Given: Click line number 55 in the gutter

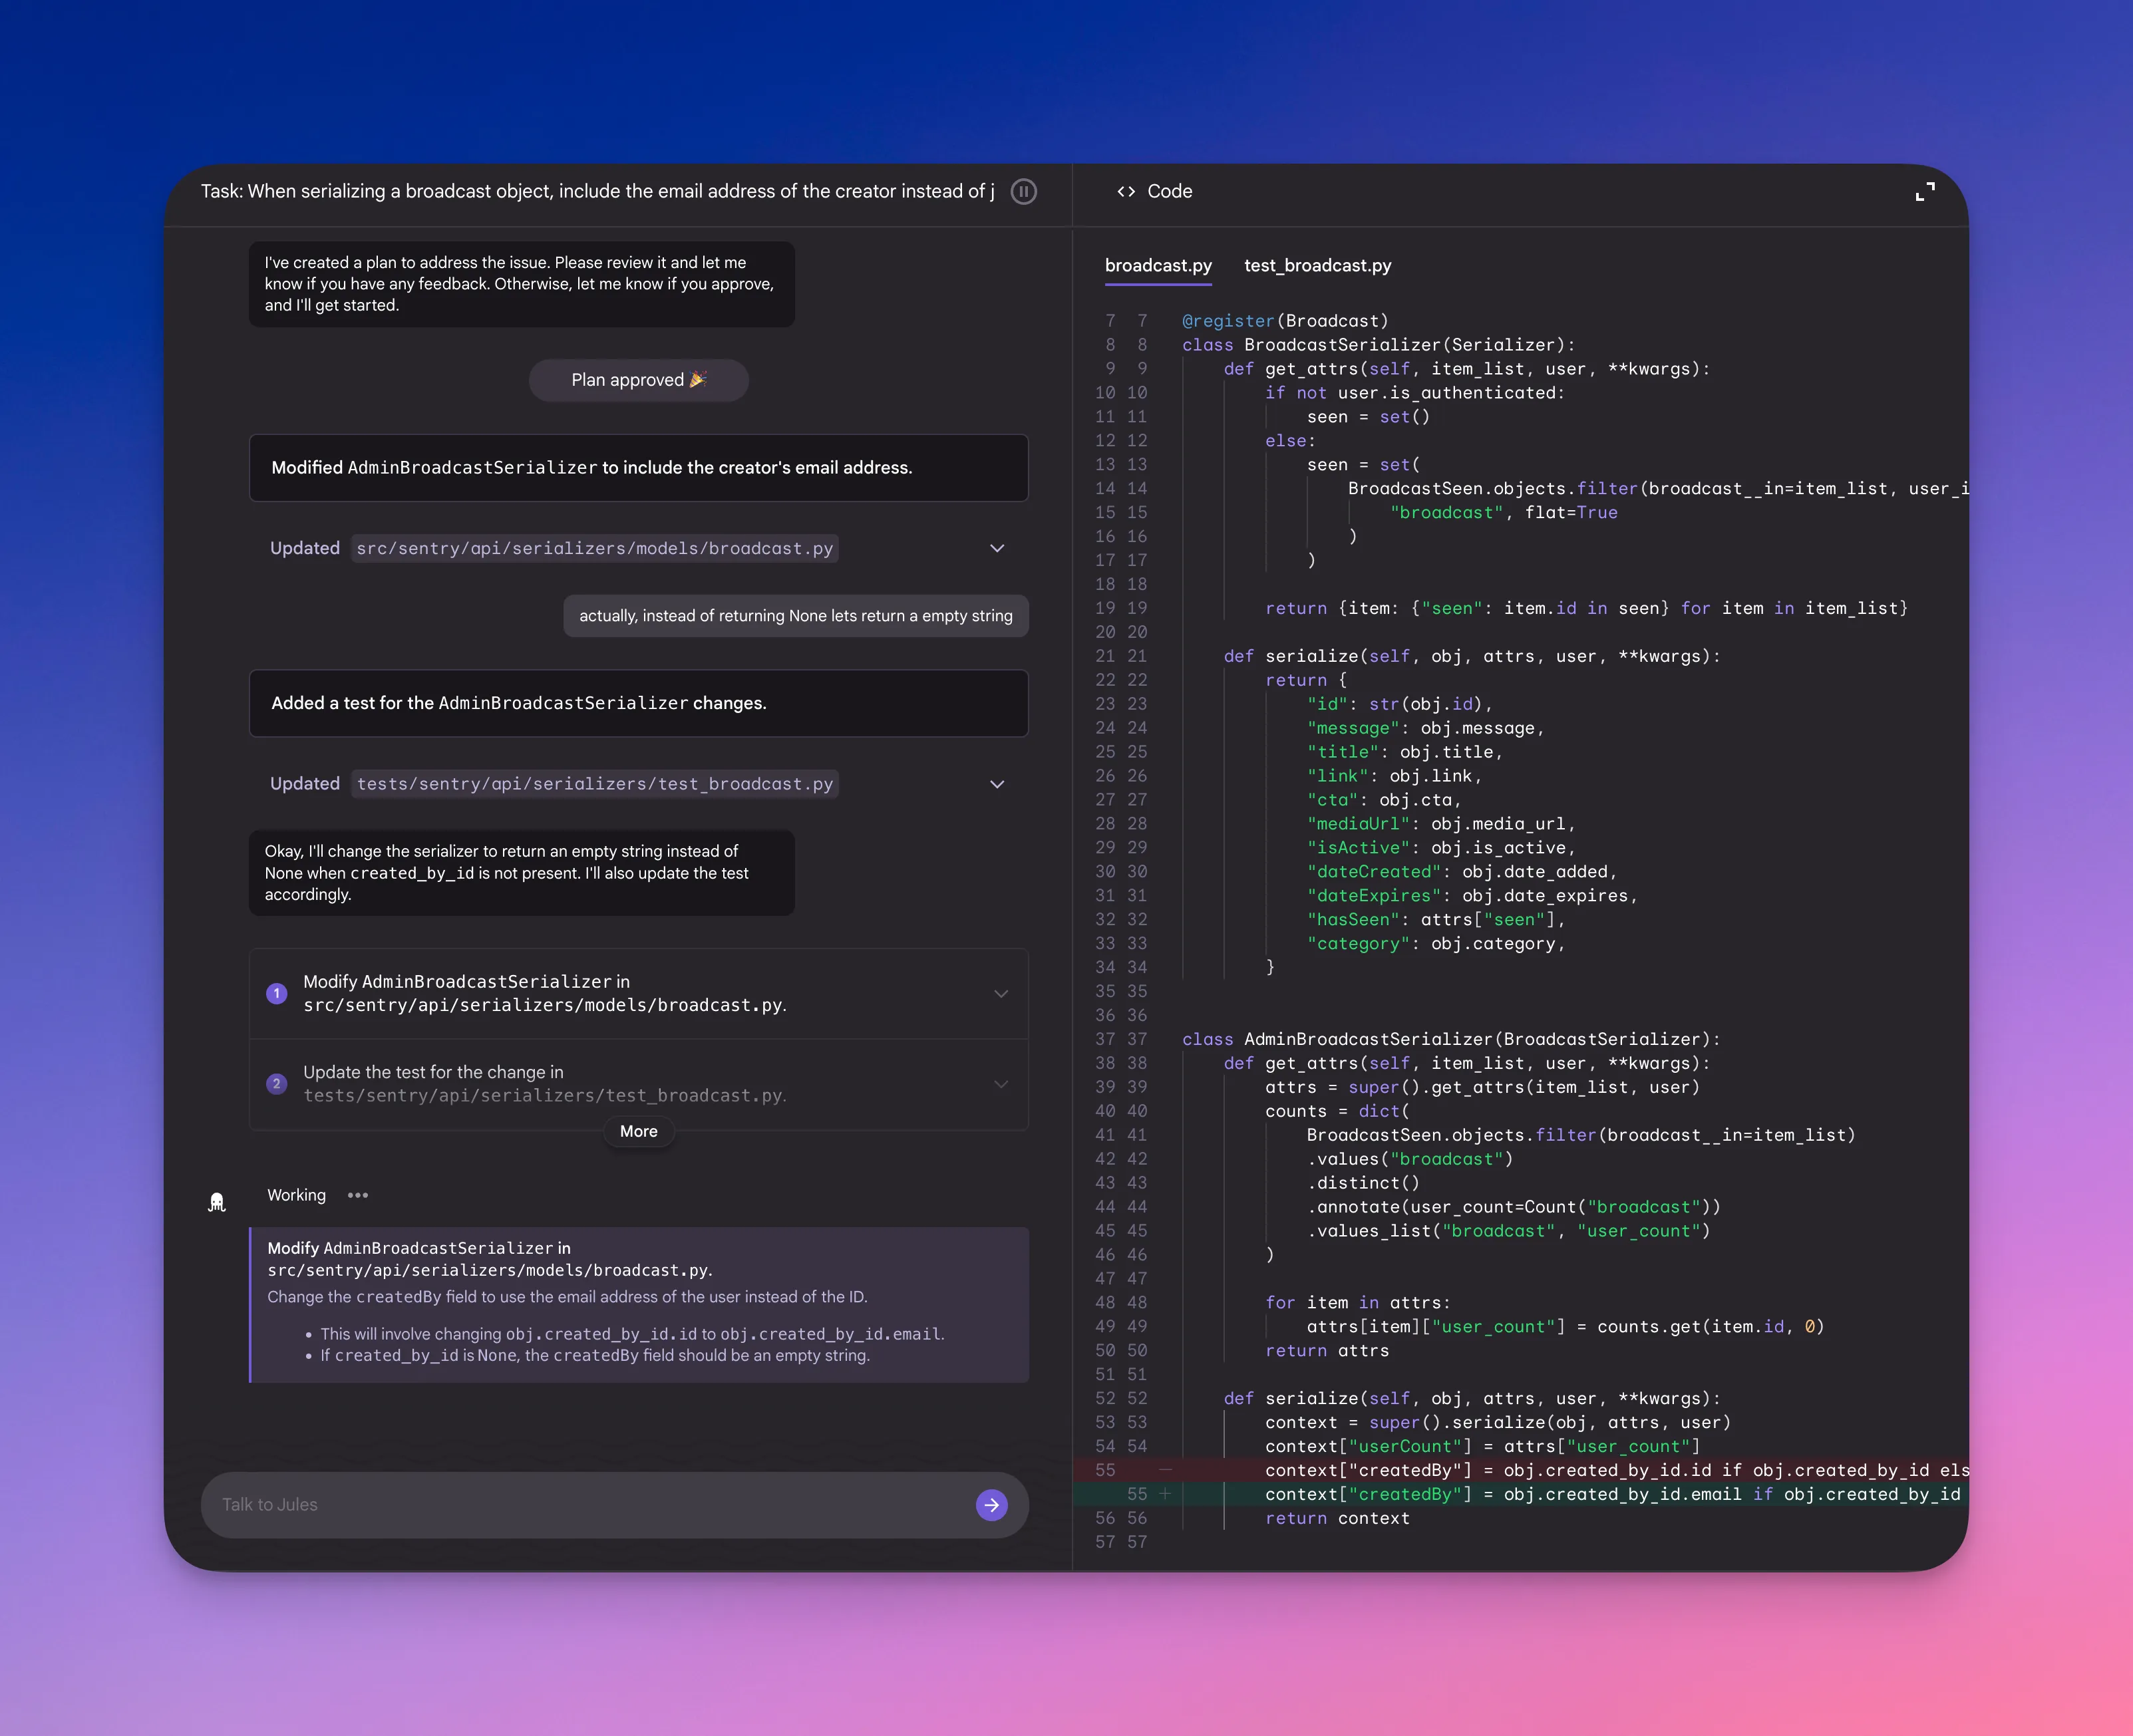Looking at the screenshot, I should pos(1106,1470).
